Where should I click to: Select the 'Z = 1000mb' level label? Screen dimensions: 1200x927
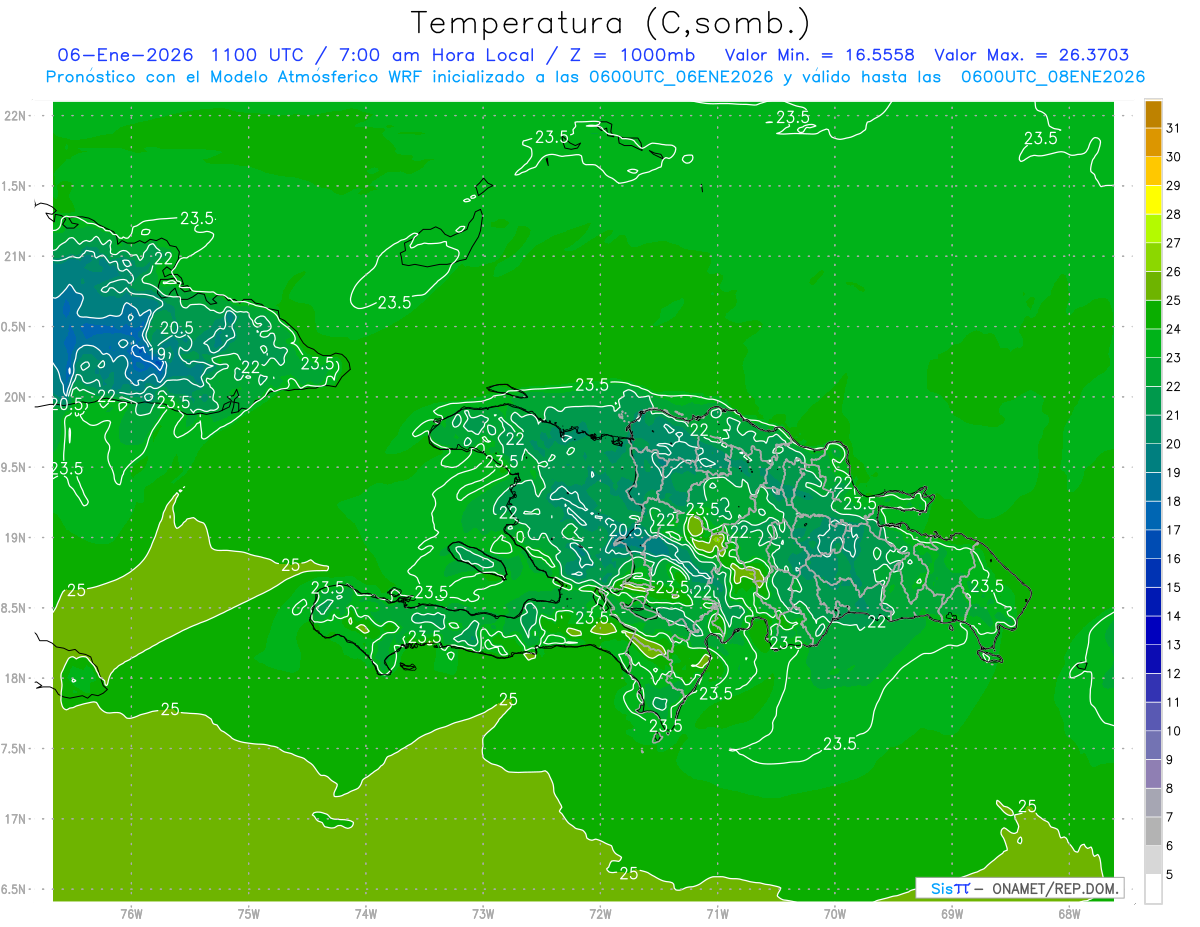(x=631, y=55)
